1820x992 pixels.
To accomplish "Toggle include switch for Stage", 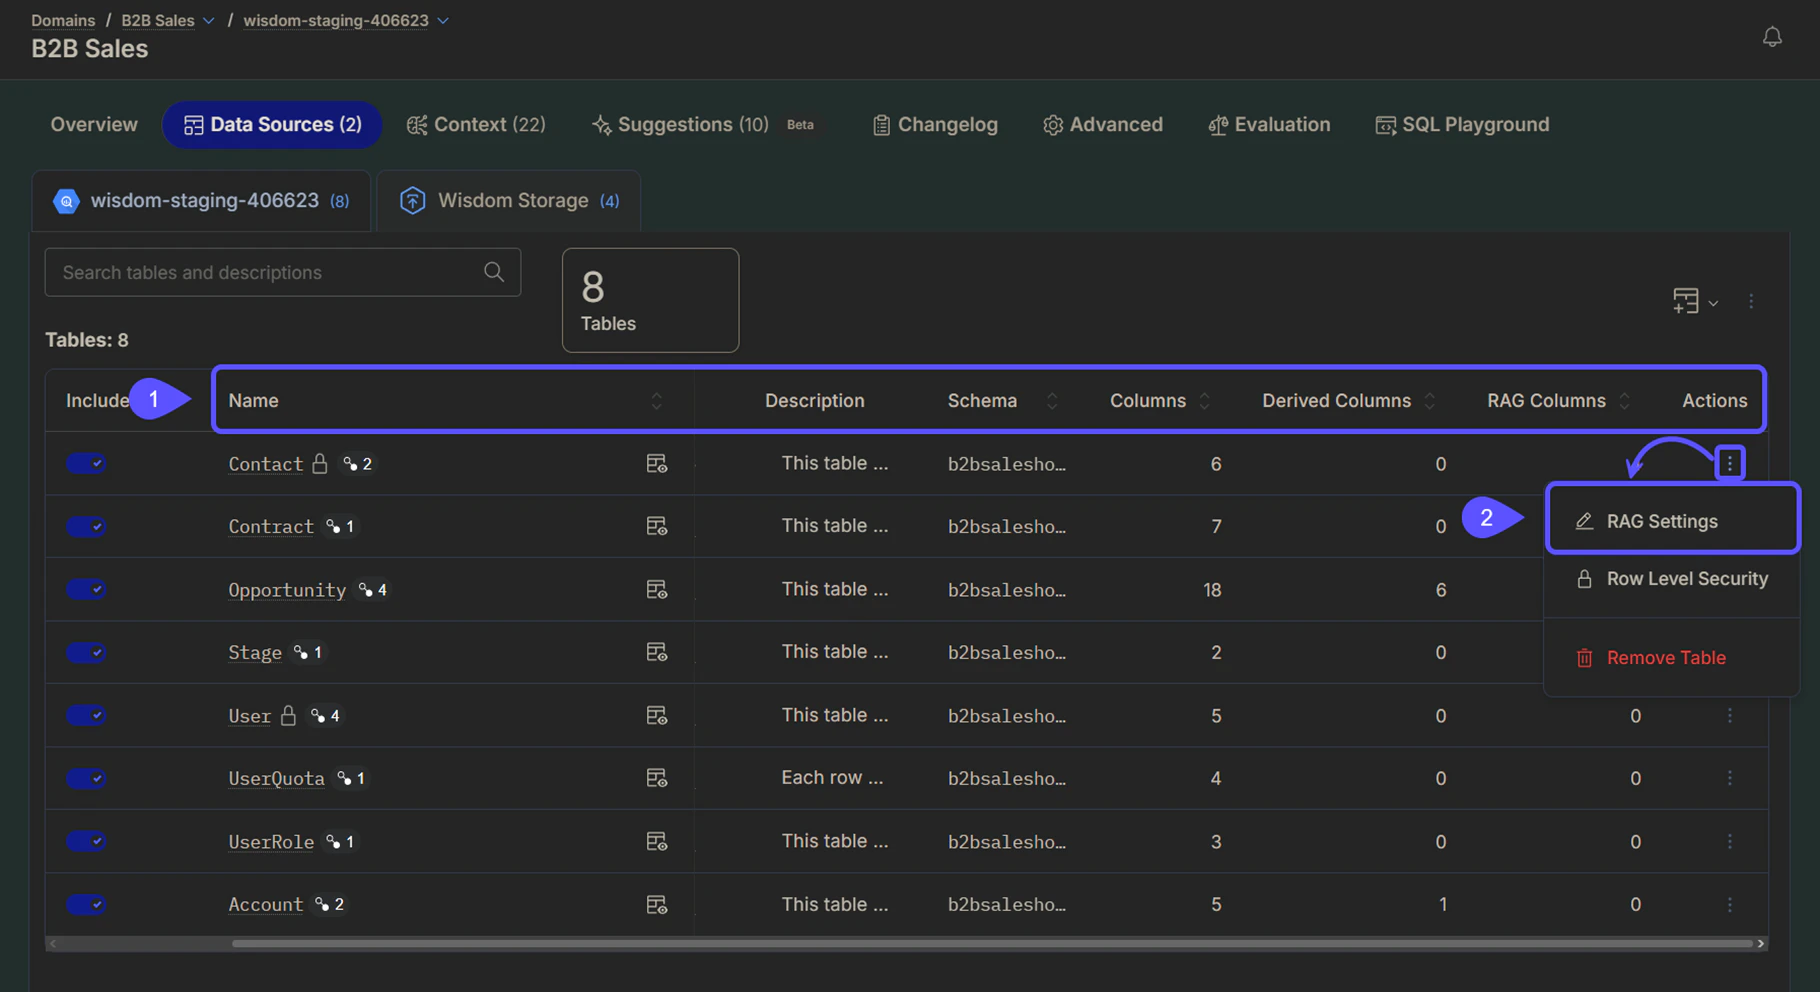I will 87,652.
